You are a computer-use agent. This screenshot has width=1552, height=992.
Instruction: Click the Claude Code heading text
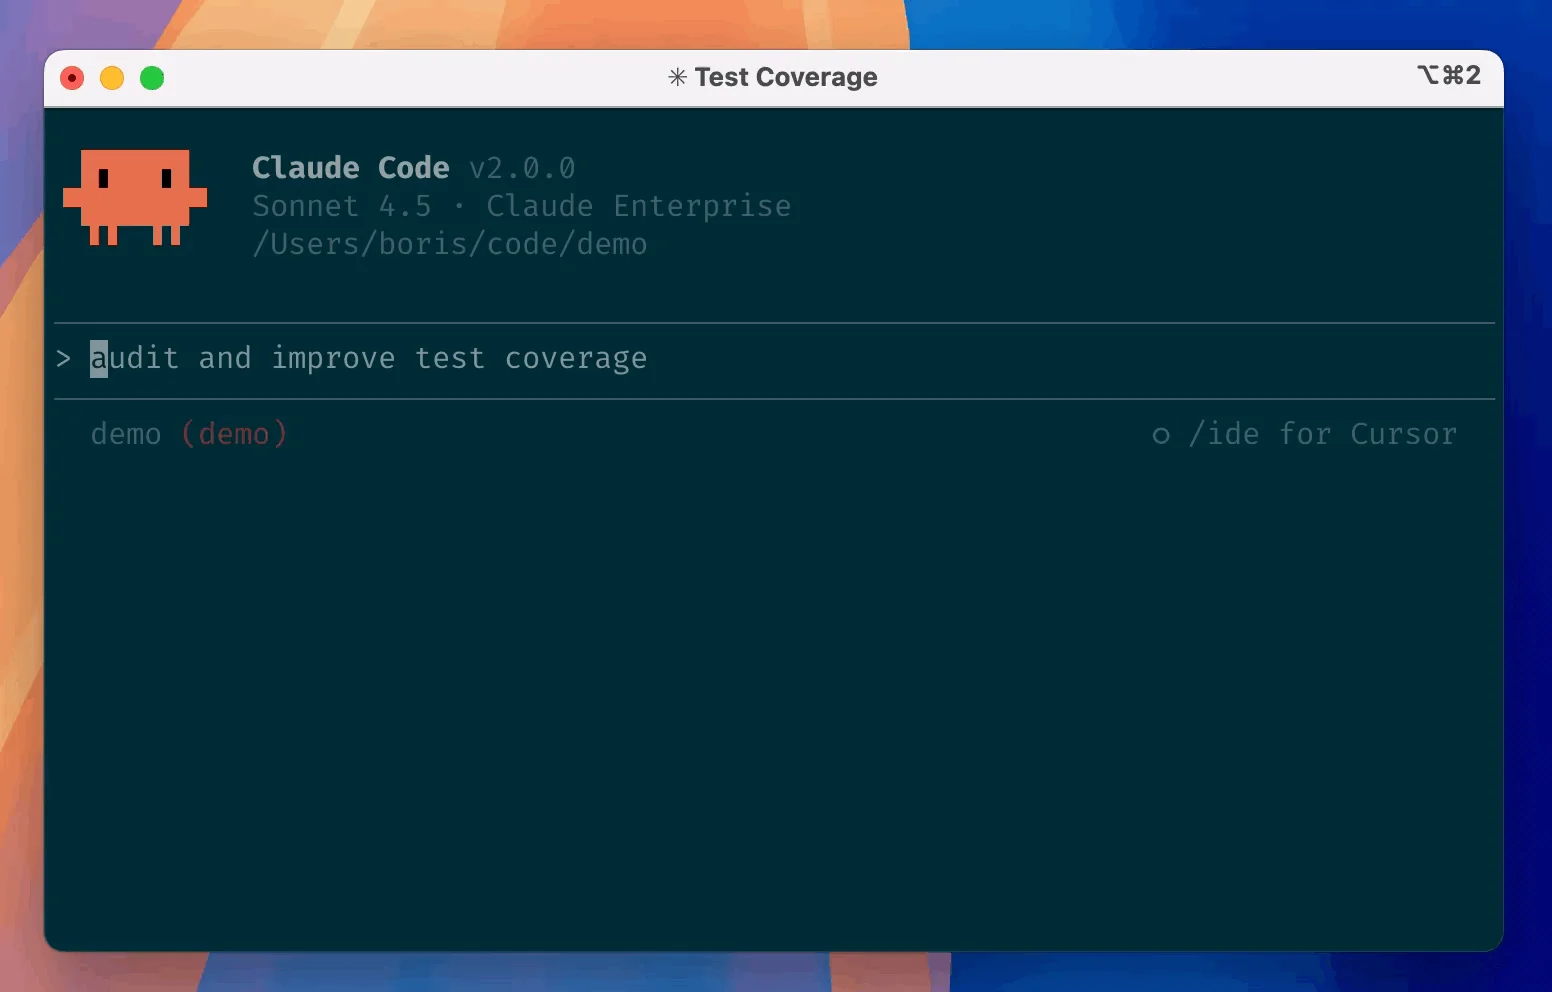click(350, 167)
